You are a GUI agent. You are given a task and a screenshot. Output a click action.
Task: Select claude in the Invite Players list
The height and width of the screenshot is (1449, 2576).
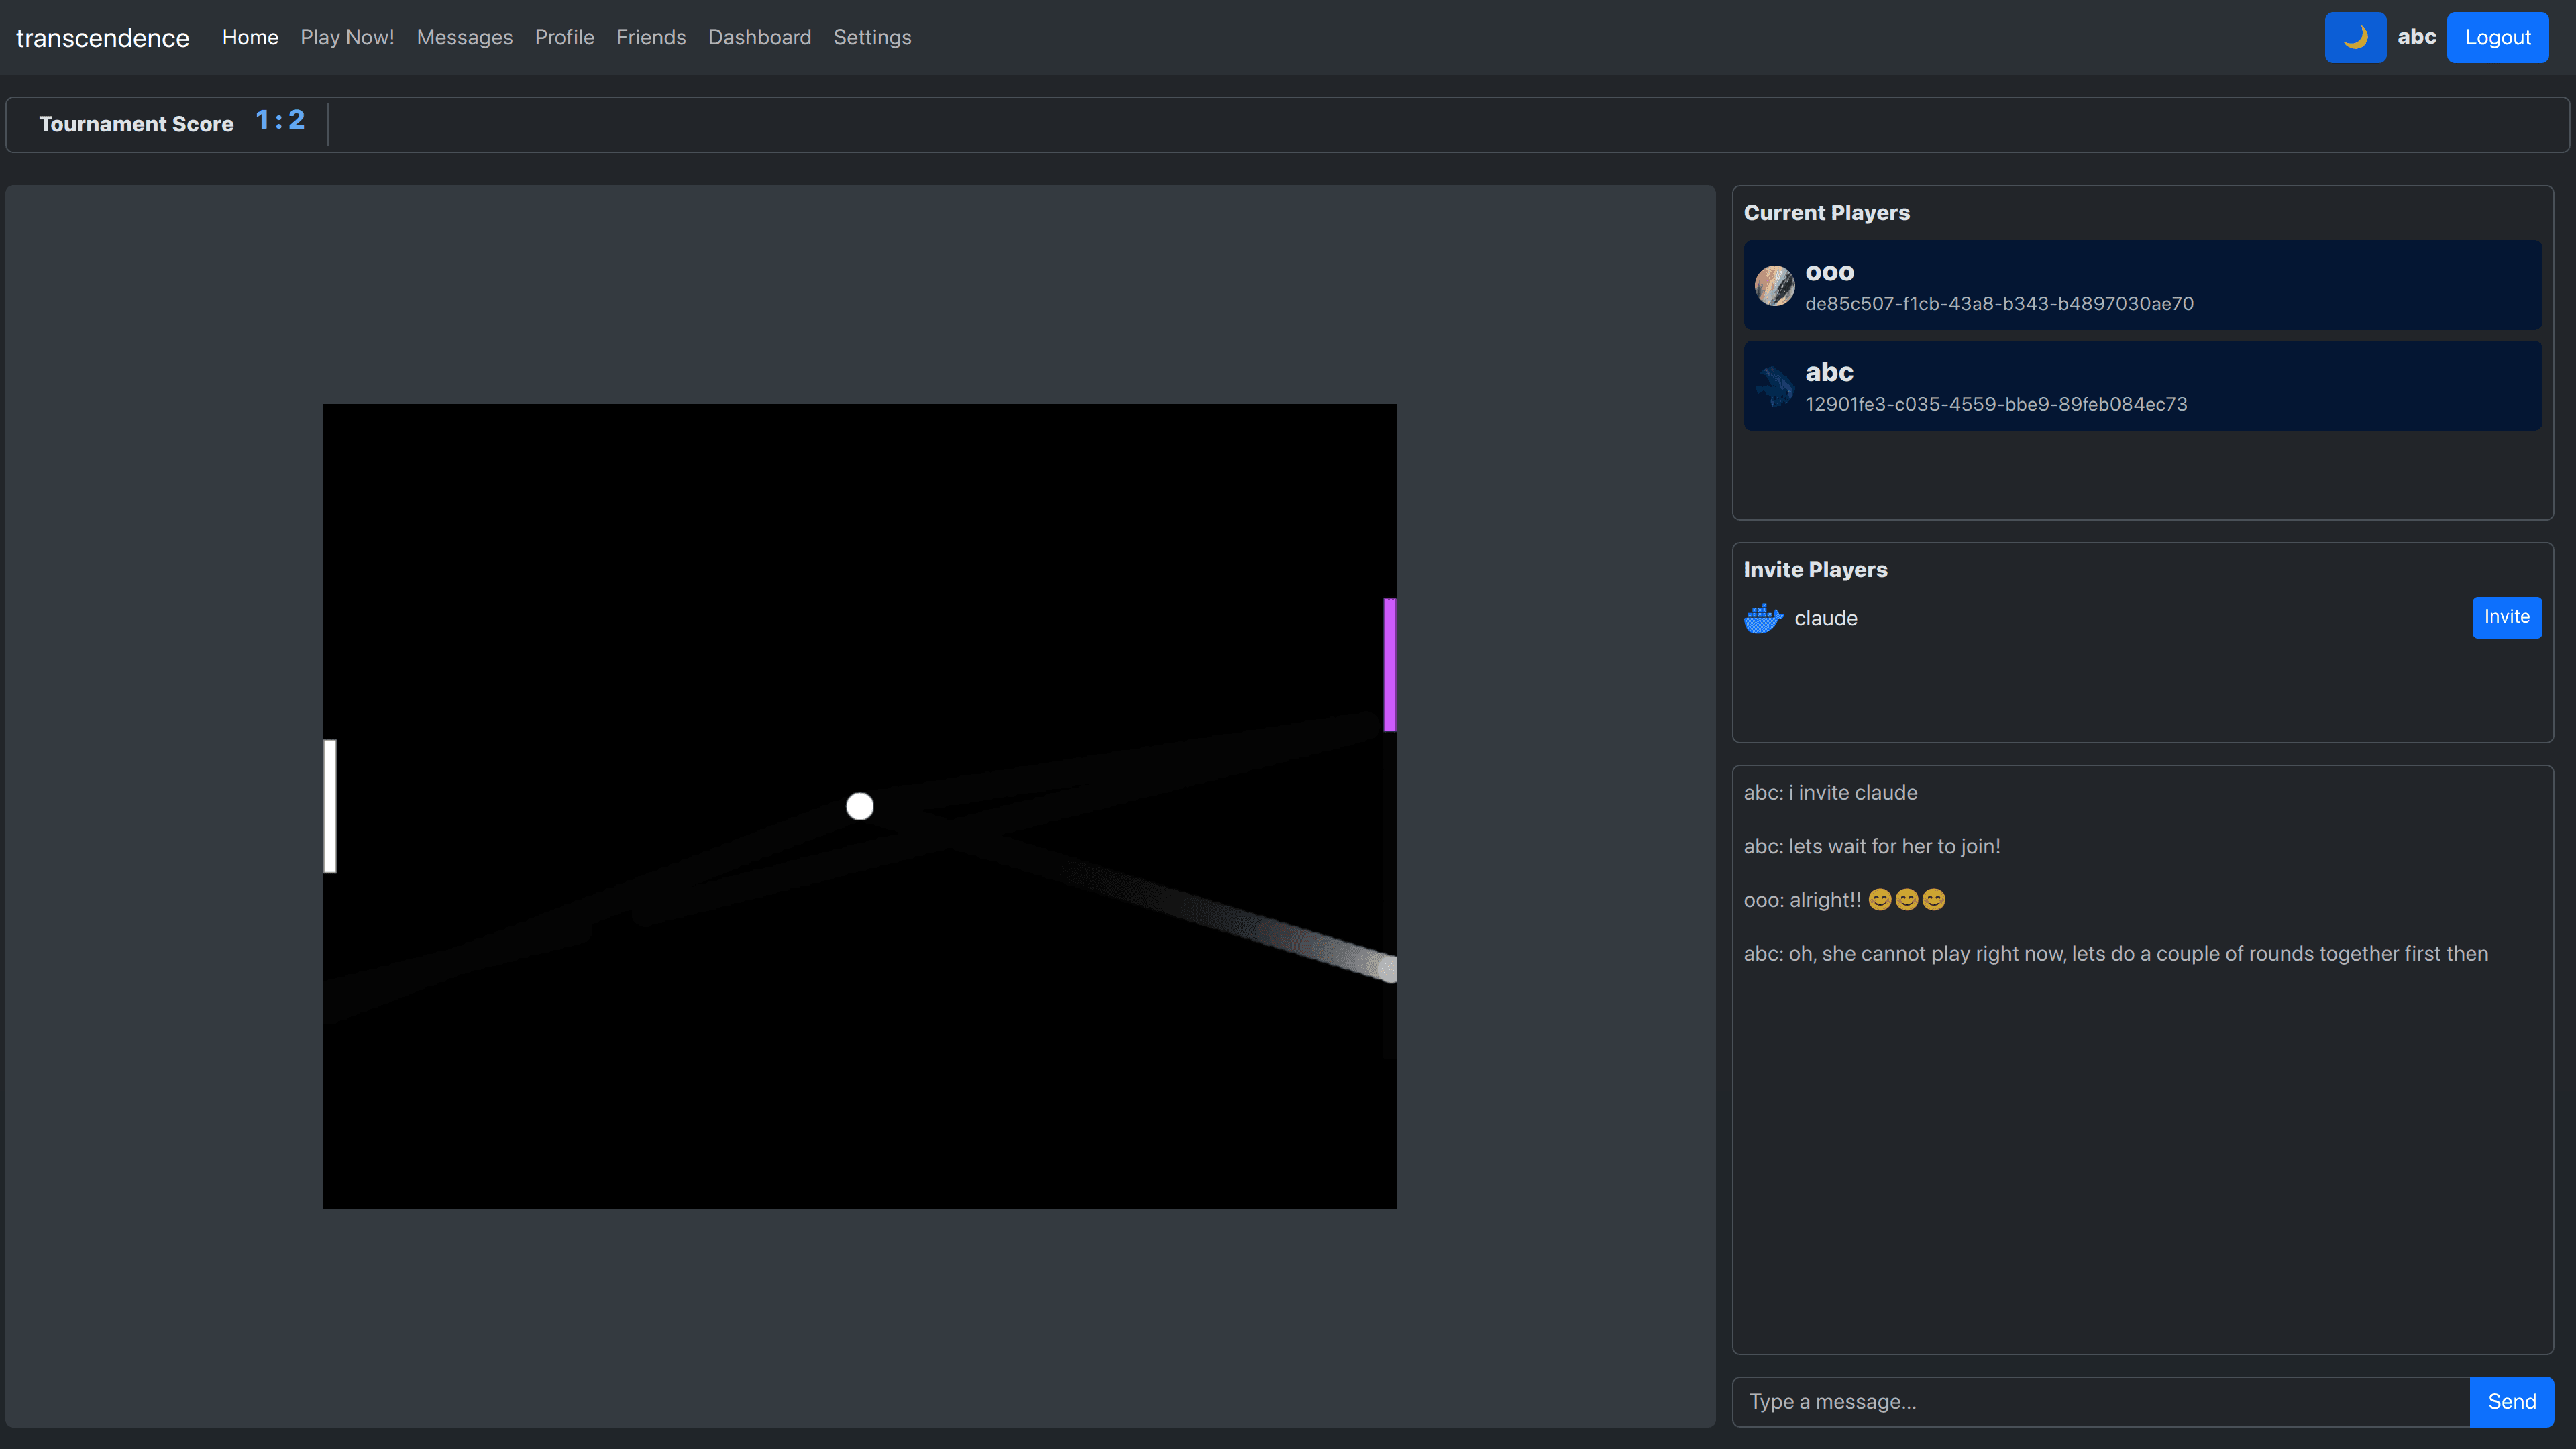tap(1825, 618)
